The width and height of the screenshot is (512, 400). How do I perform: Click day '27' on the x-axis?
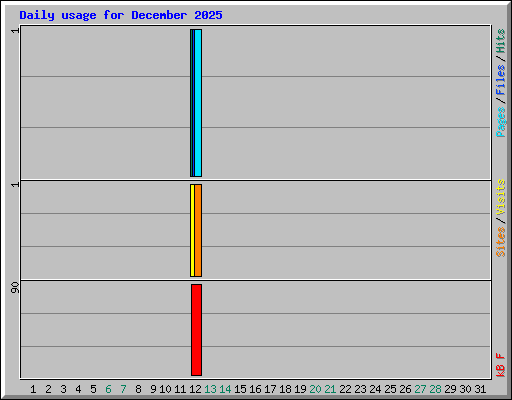[420, 389]
